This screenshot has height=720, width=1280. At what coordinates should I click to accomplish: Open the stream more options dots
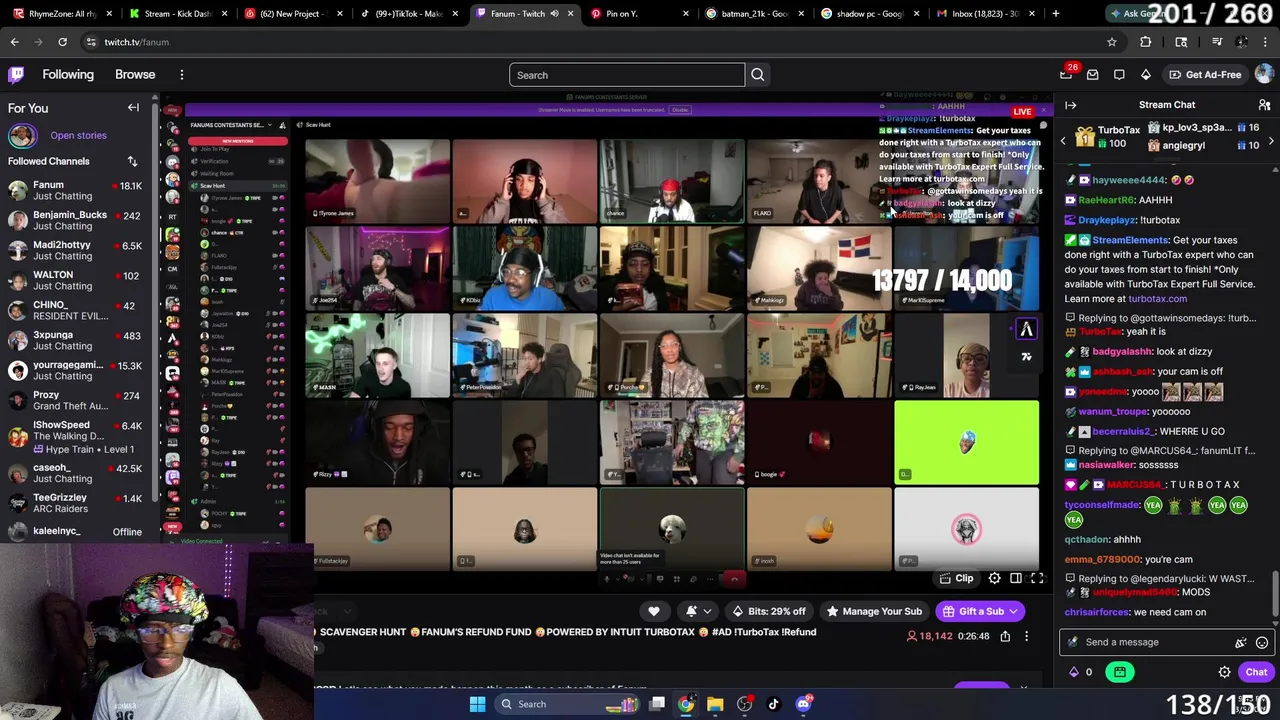(1026, 636)
